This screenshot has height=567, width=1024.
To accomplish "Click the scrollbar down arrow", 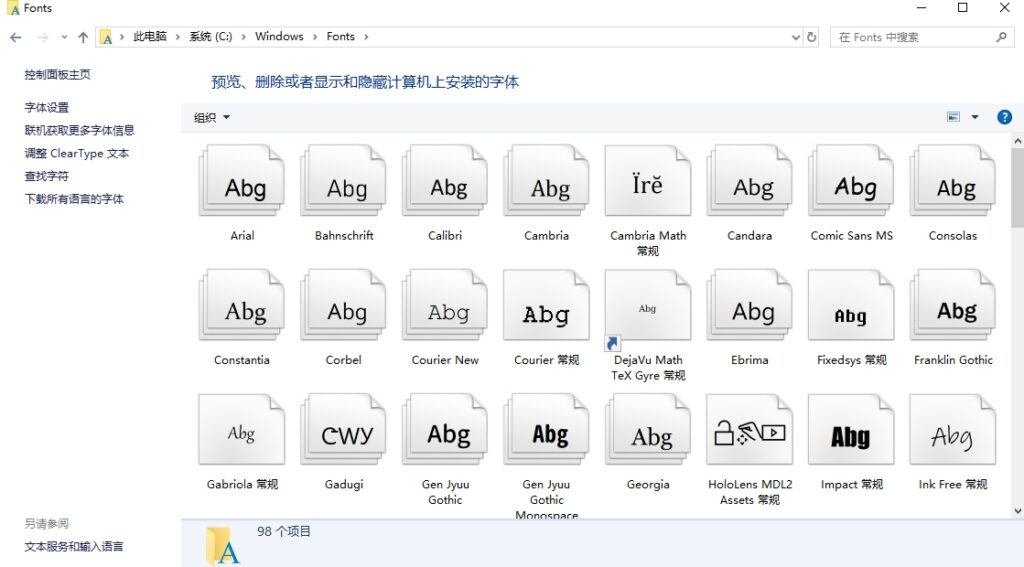I will tap(1017, 511).
